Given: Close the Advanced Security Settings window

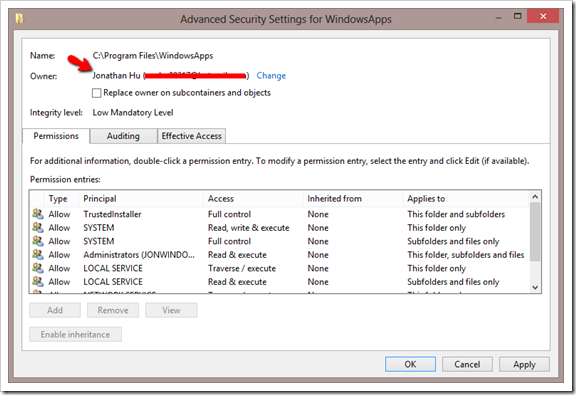Looking at the screenshot, I should click(x=543, y=17).
